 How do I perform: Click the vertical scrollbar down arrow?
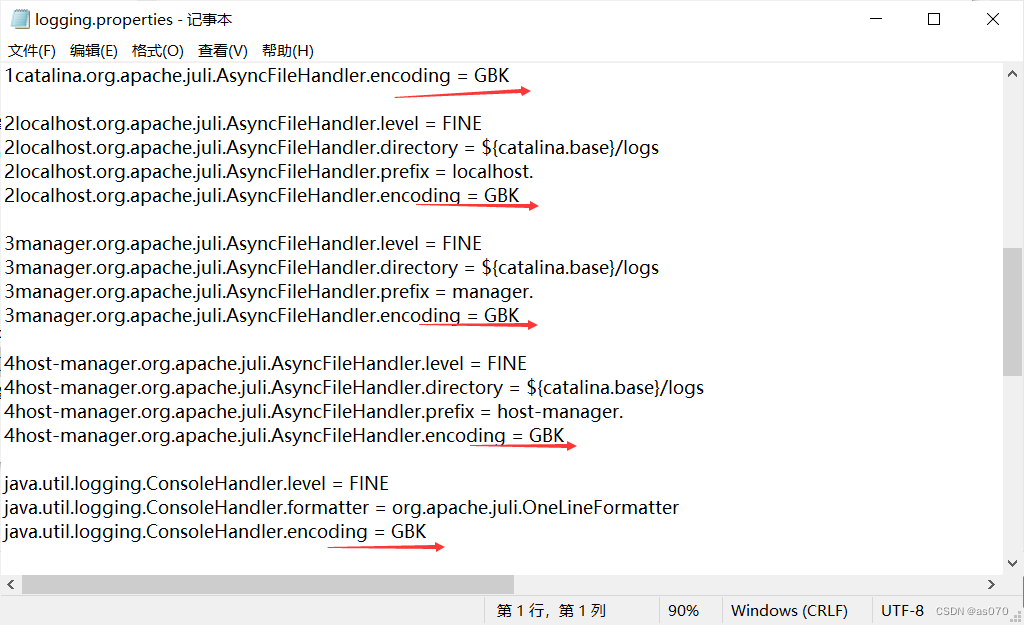[1012, 562]
